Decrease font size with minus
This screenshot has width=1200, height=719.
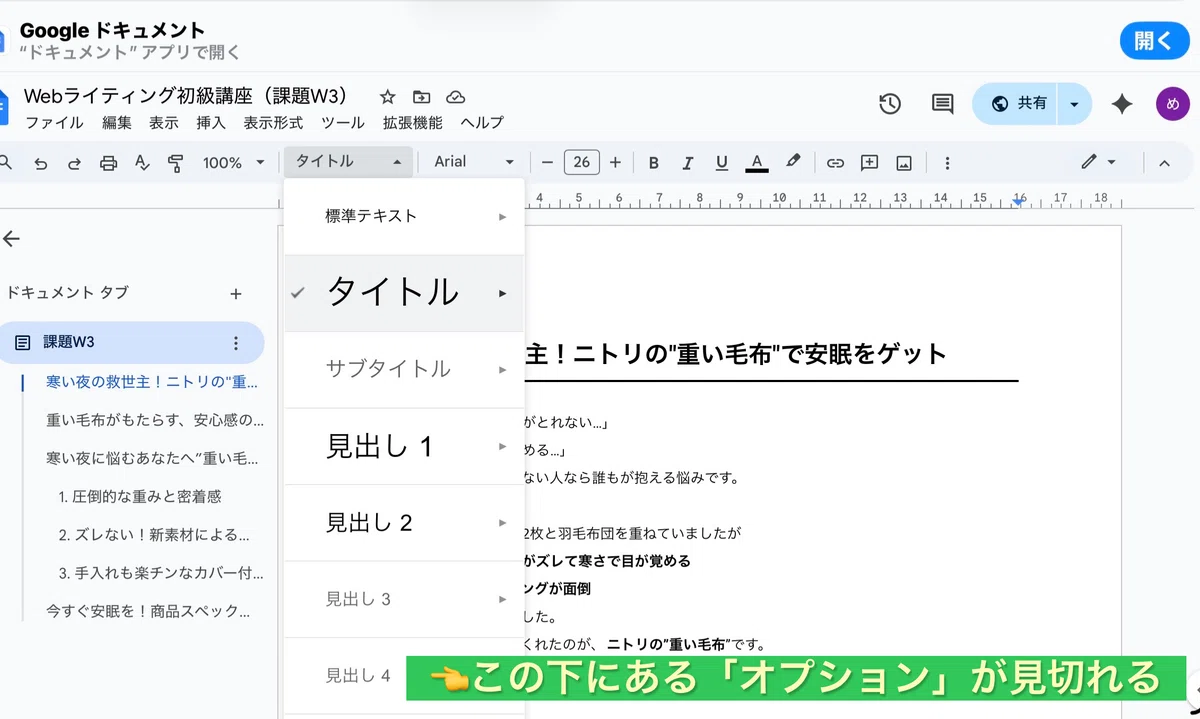pyautogui.click(x=547, y=162)
